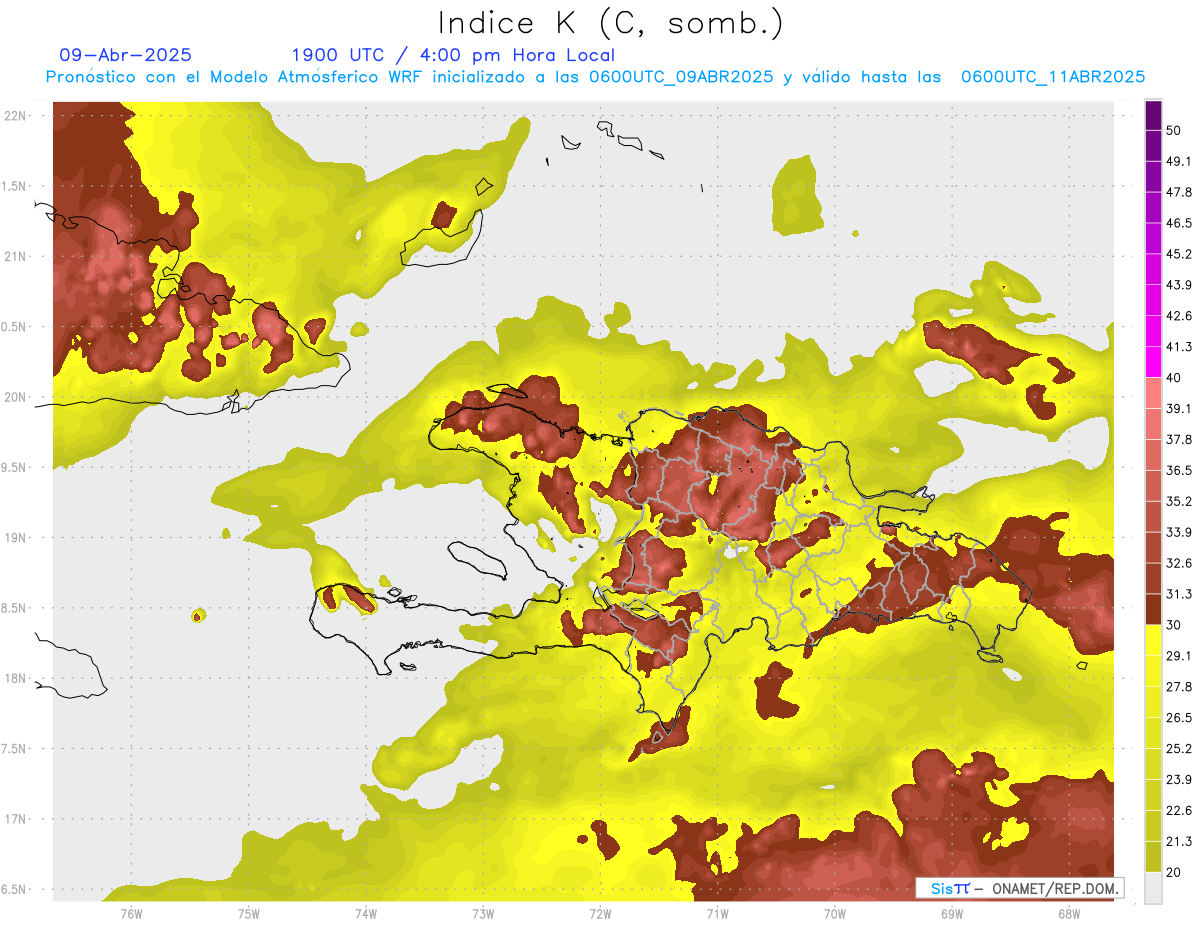Click the "27.8" color scale value
The width and height of the screenshot is (1200, 927).
tap(1179, 686)
